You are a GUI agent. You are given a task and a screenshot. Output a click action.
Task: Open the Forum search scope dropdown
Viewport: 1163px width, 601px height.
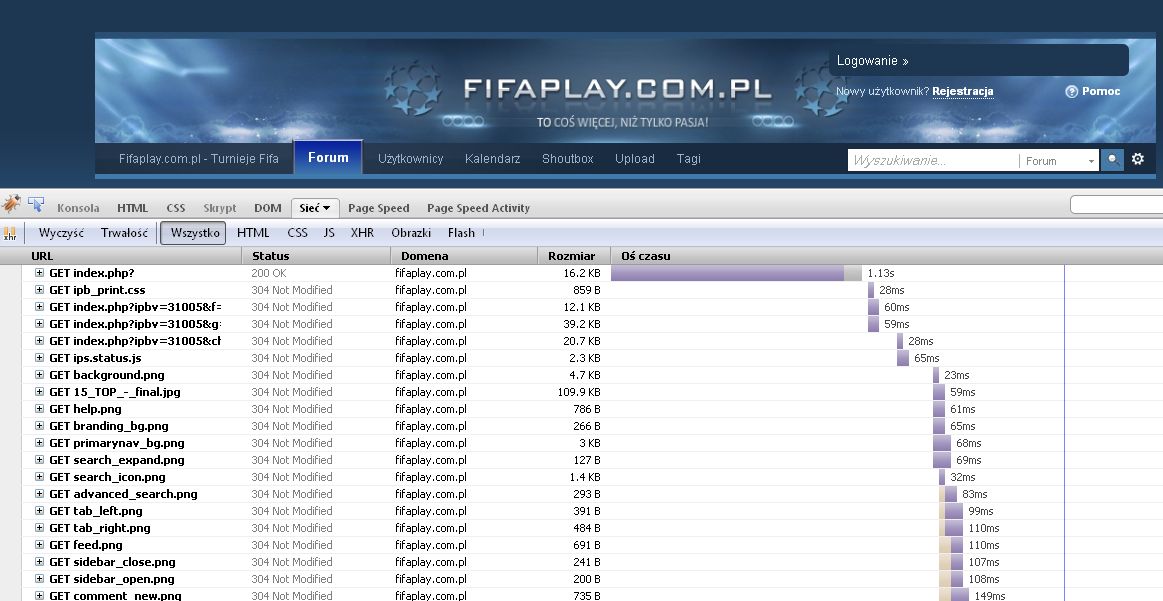[1059, 160]
